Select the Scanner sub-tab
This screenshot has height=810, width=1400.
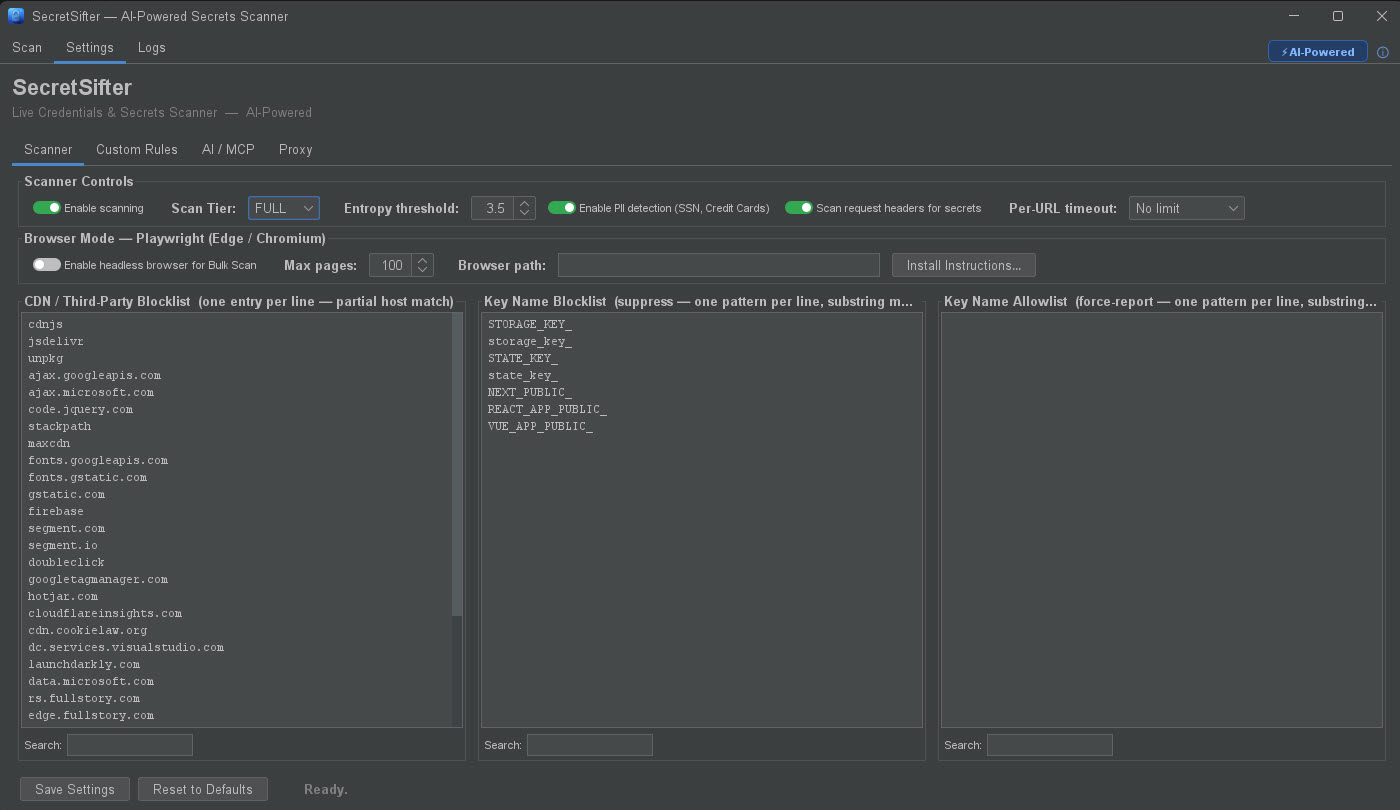(x=48, y=149)
